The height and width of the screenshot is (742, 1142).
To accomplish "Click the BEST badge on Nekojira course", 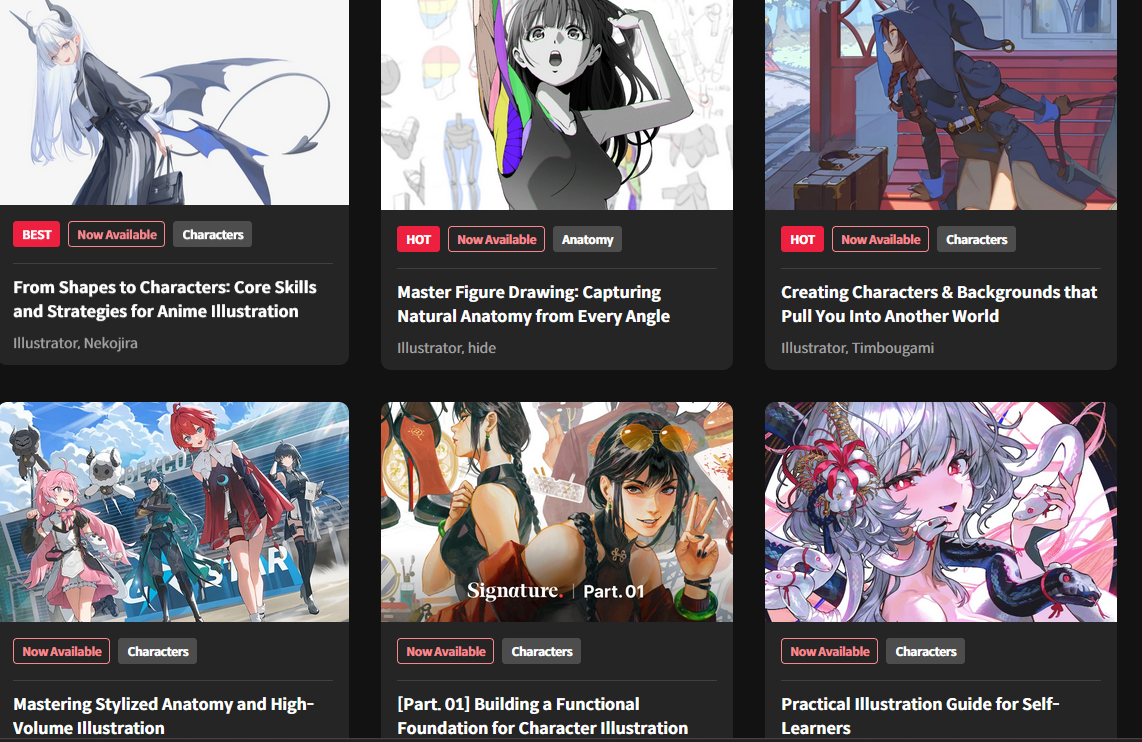I will coord(36,234).
